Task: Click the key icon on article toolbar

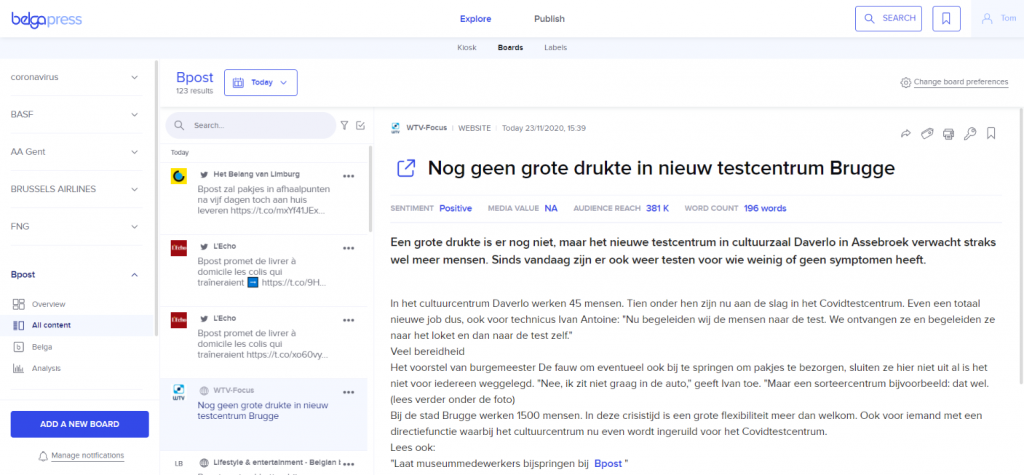Action: click(x=970, y=134)
